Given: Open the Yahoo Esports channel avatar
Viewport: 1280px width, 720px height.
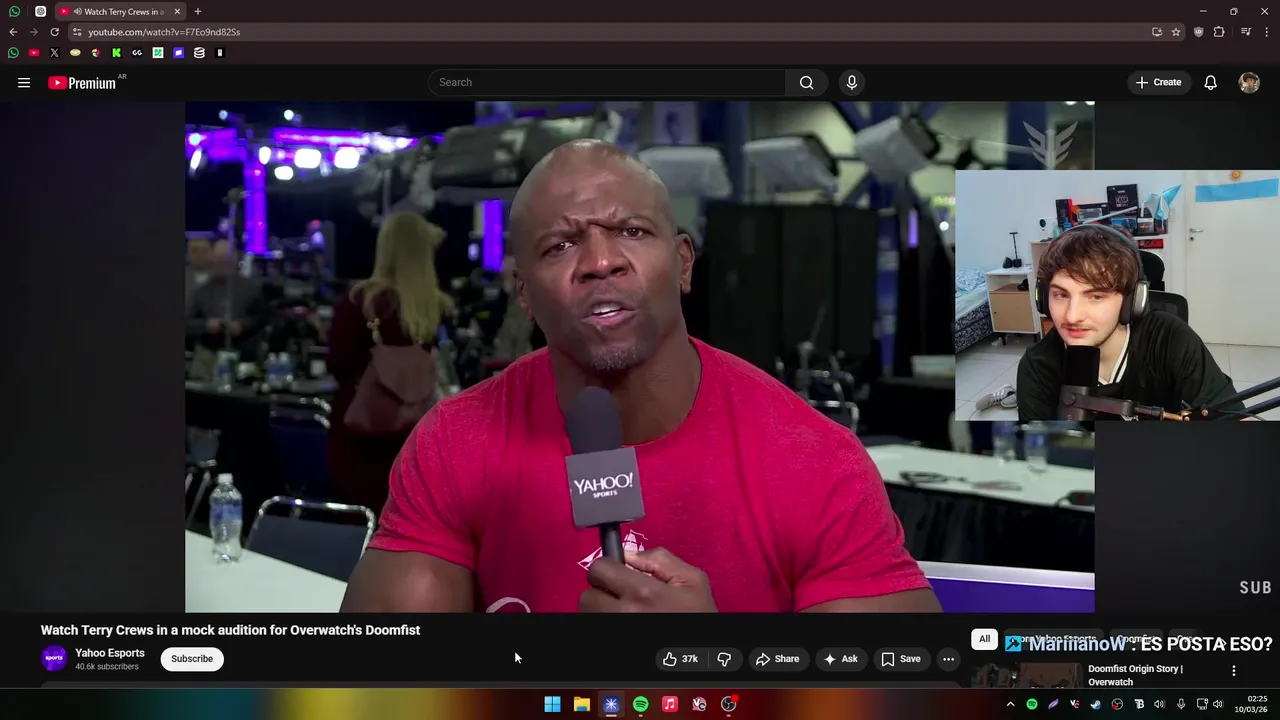Looking at the screenshot, I should click(x=54, y=659).
